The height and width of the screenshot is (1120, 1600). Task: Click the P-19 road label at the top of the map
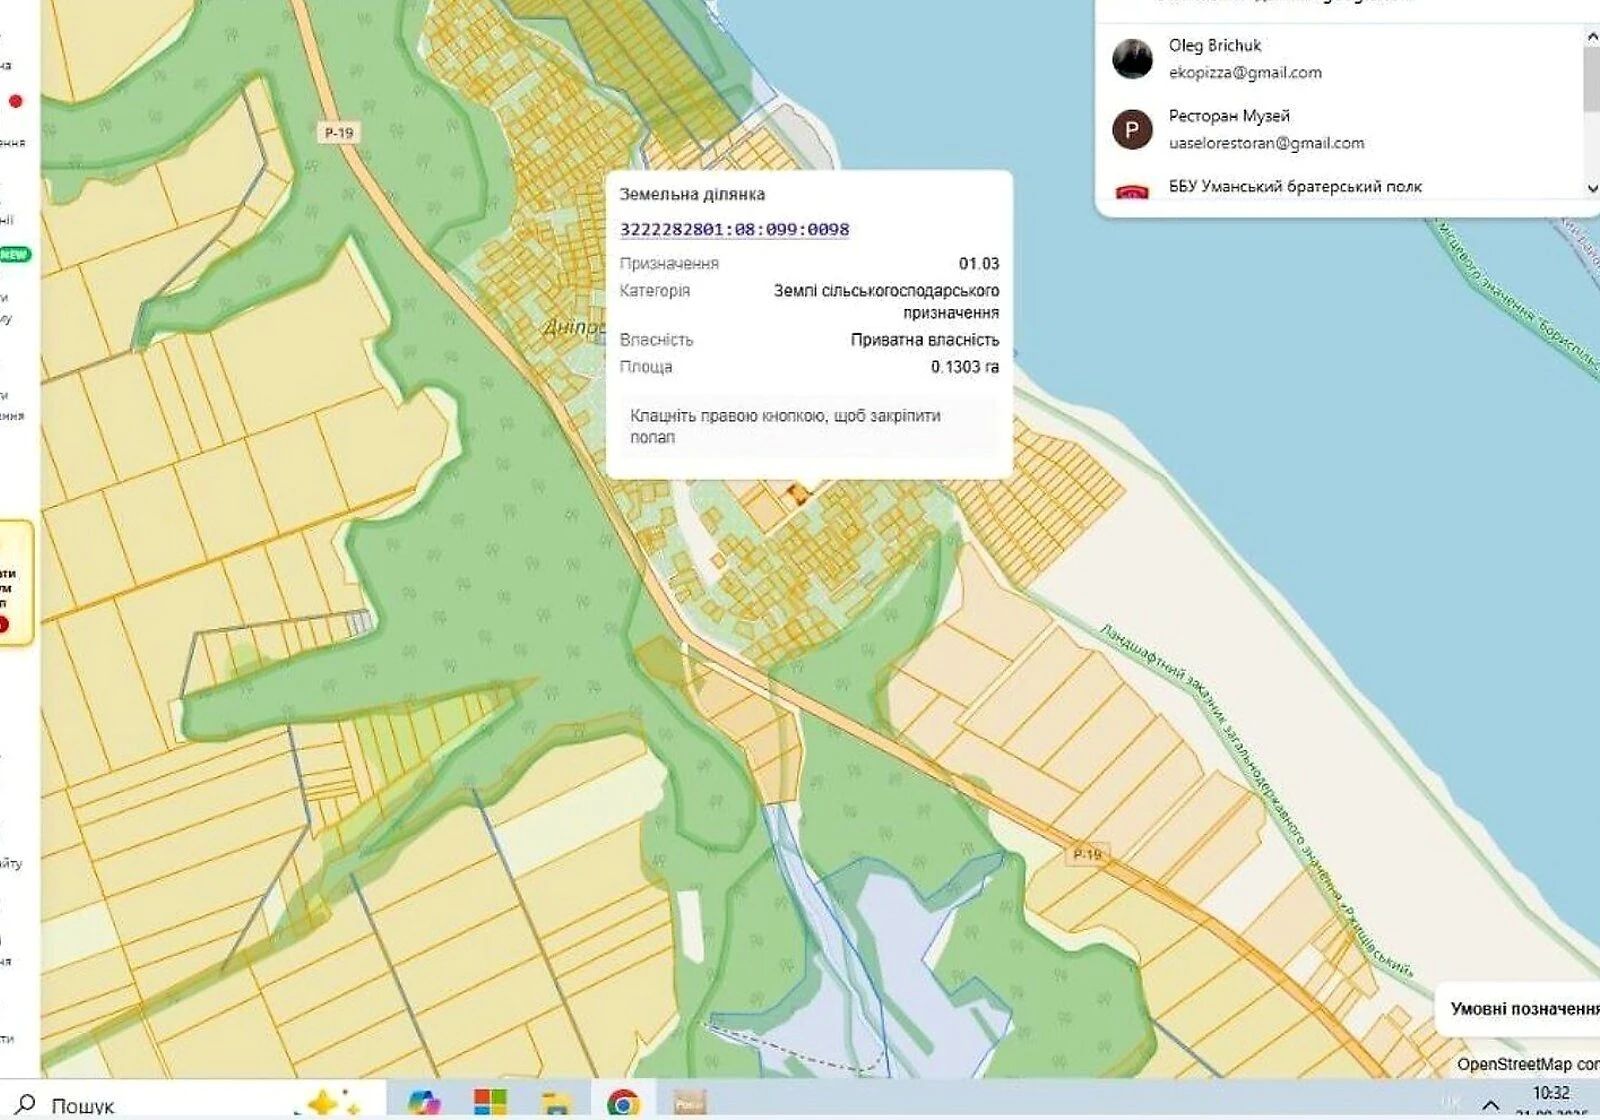coord(338,132)
